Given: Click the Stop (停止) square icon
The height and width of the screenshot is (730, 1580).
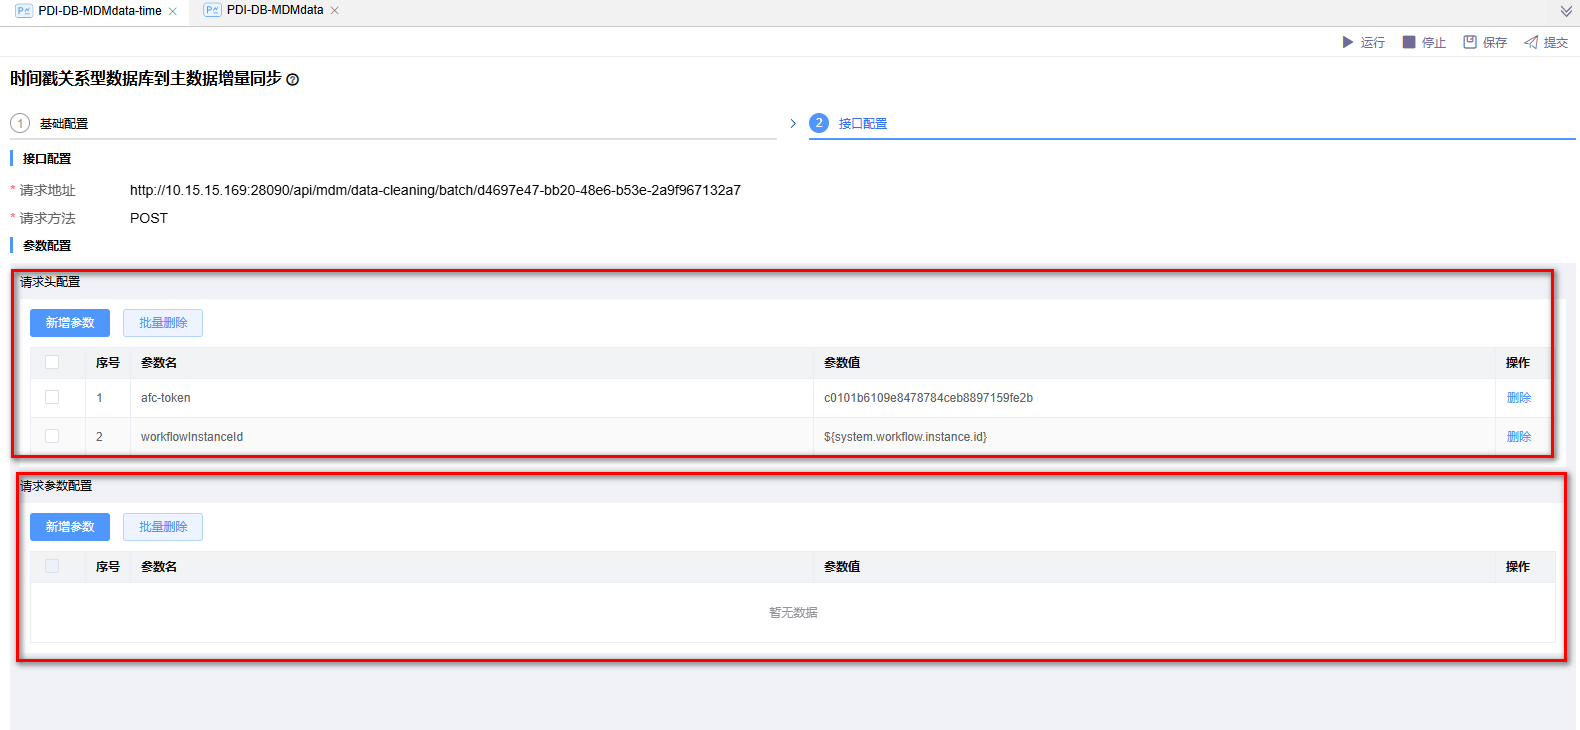Looking at the screenshot, I should click(1409, 42).
